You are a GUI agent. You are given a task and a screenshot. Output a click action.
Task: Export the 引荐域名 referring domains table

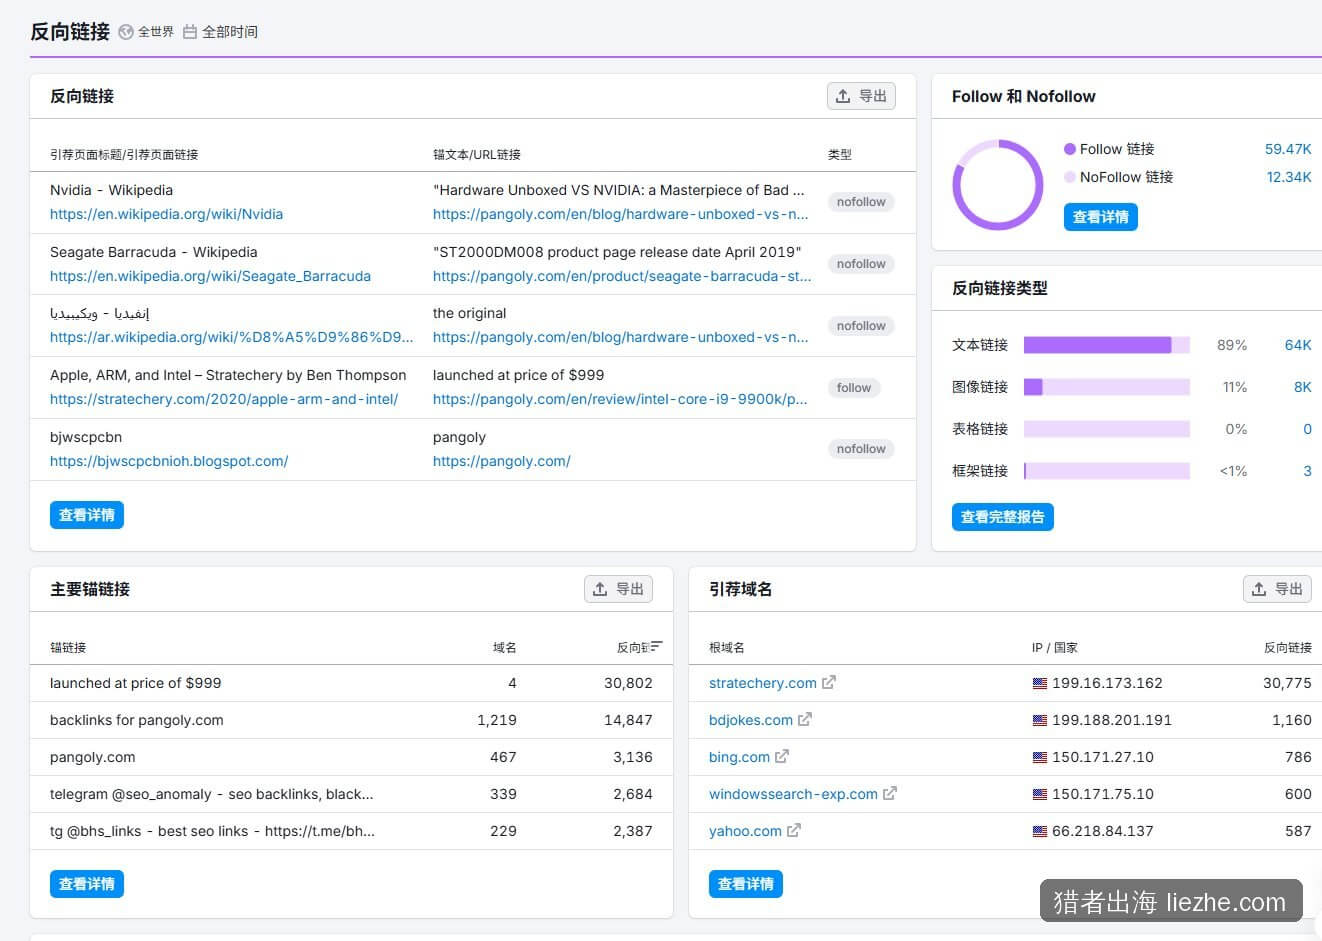click(x=1277, y=589)
